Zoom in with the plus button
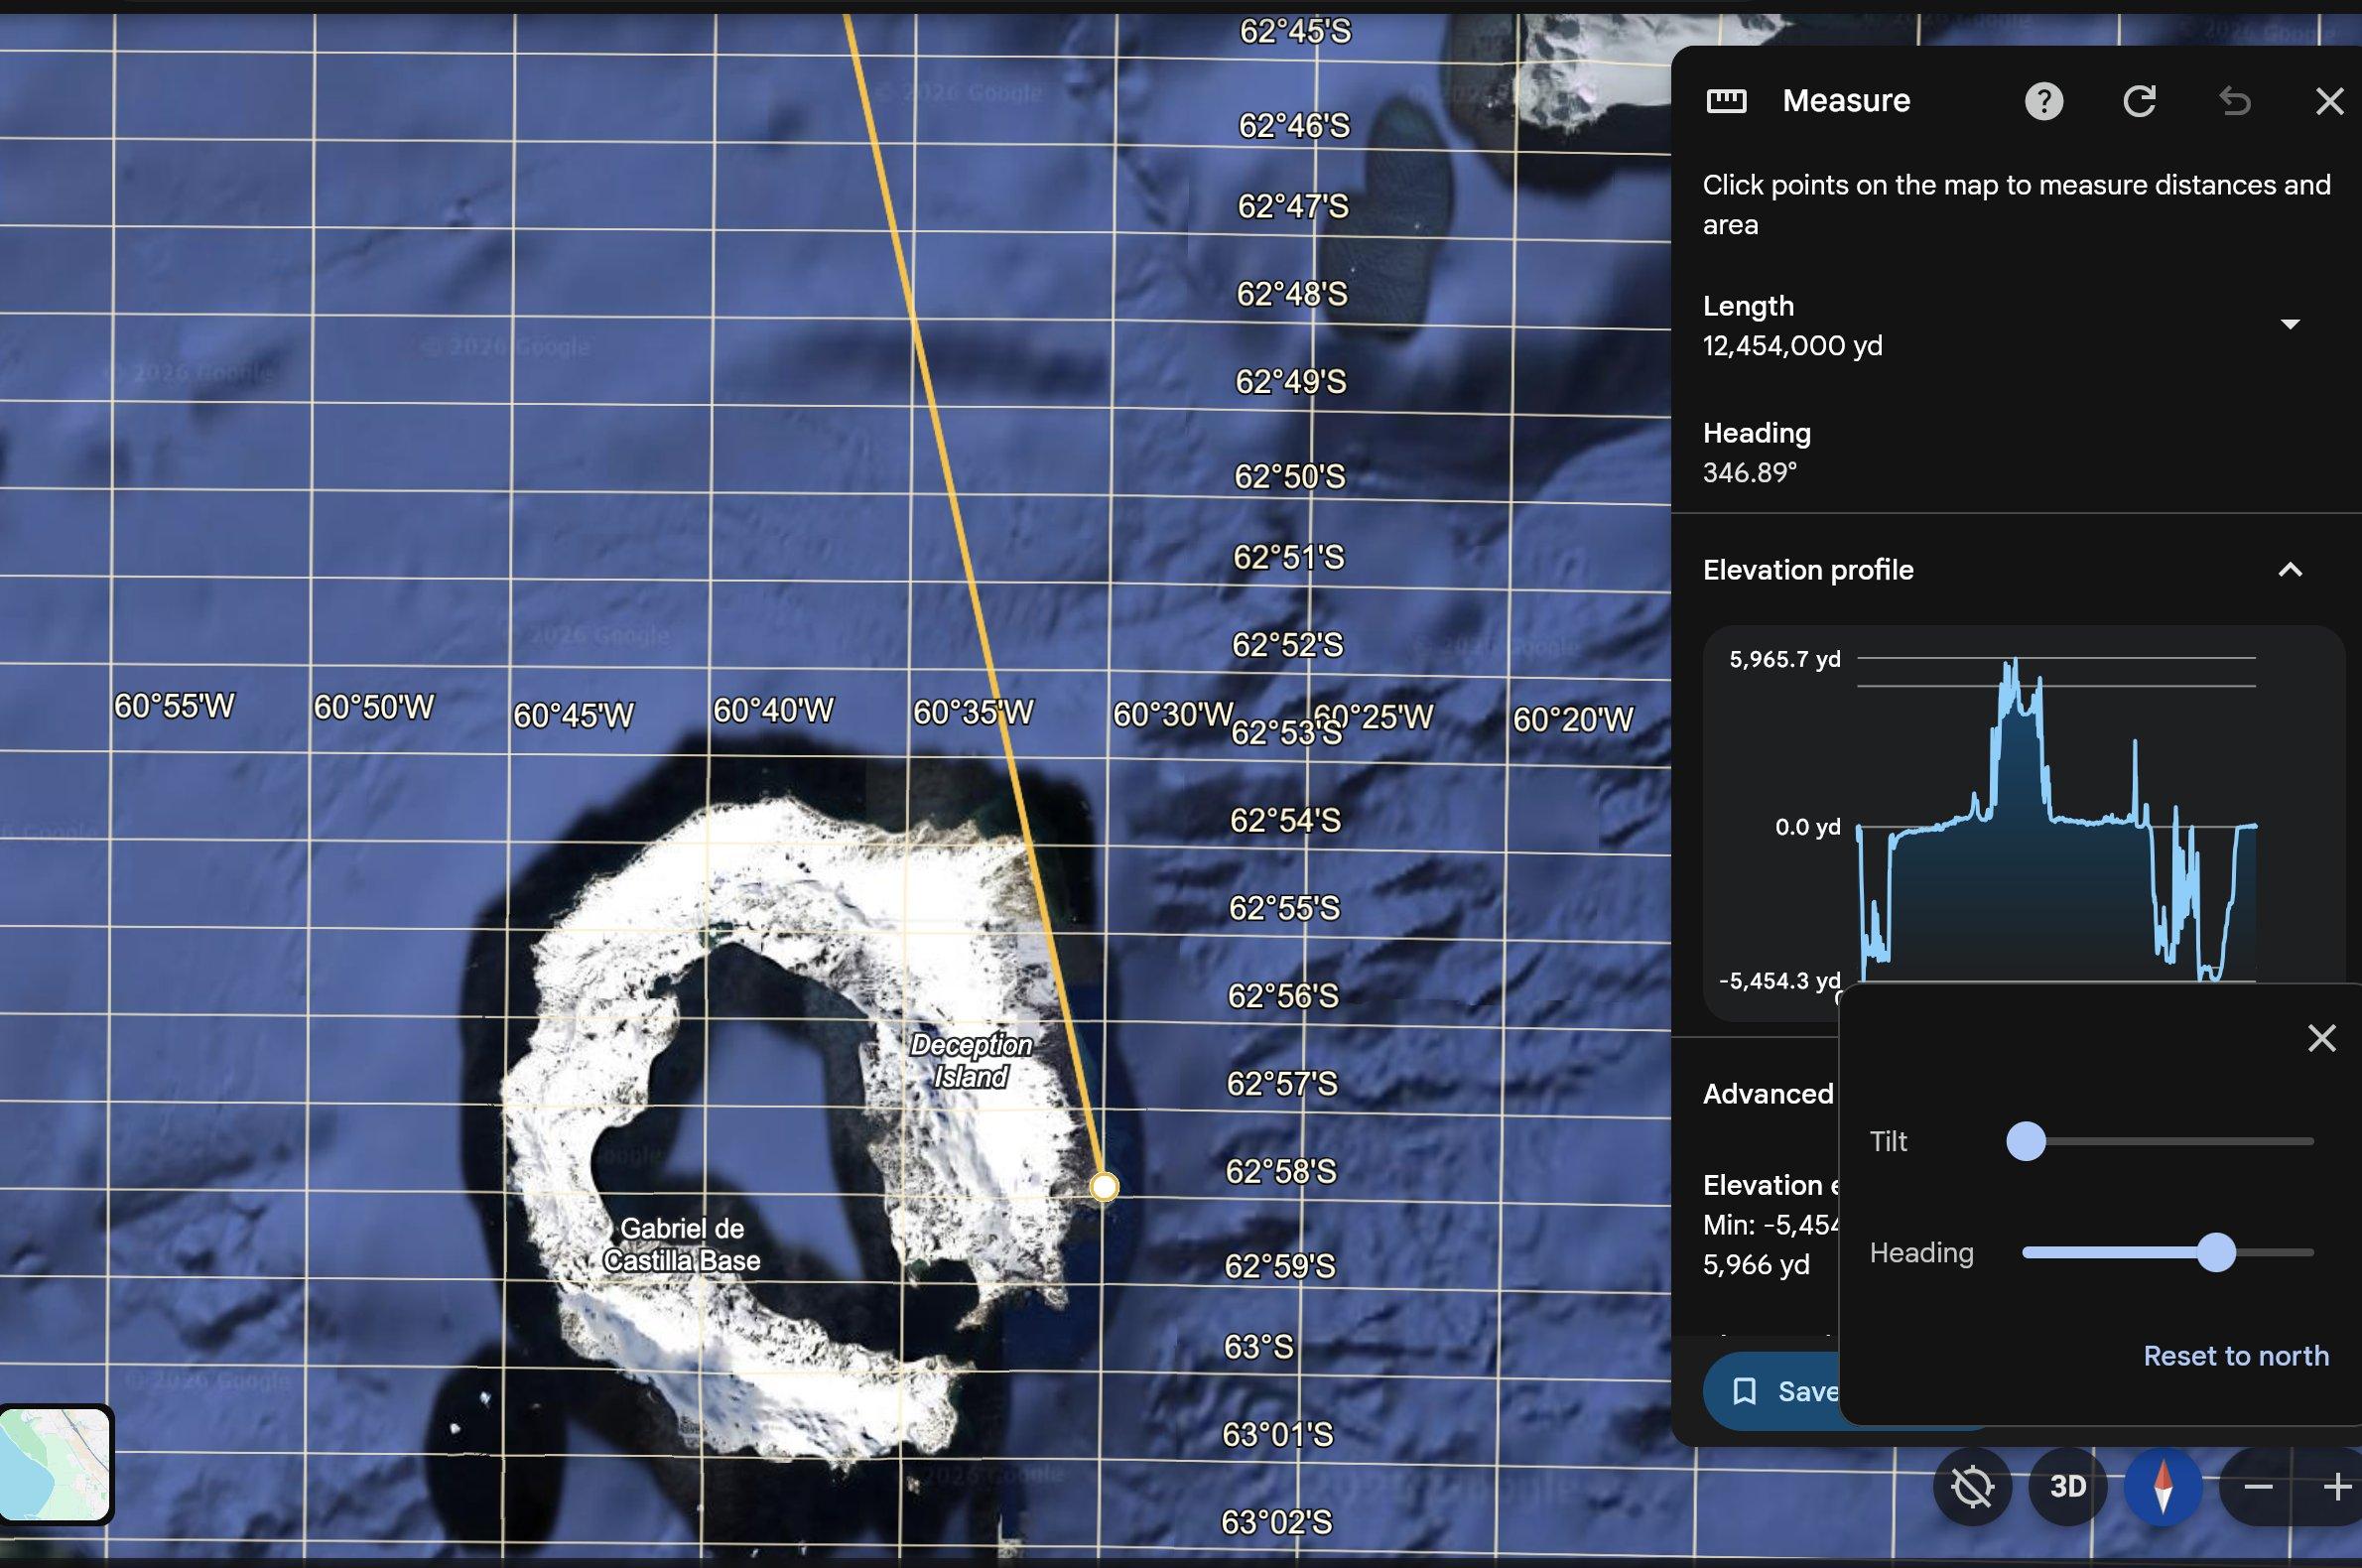 click(x=2337, y=1487)
